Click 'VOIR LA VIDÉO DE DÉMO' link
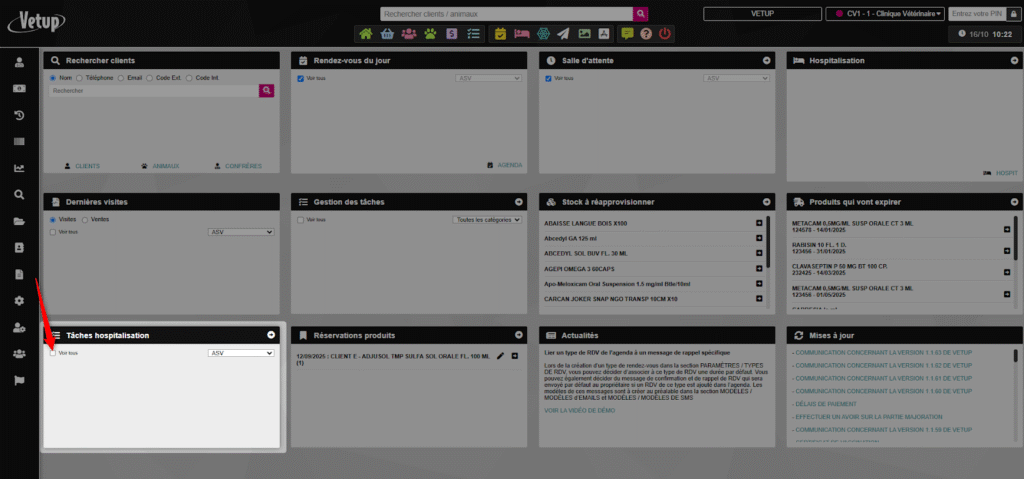 tap(580, 410)
